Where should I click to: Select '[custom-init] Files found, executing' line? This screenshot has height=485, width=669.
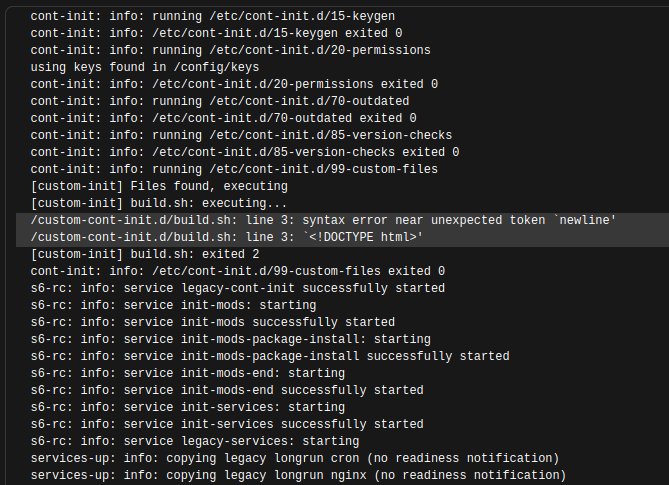159,186
